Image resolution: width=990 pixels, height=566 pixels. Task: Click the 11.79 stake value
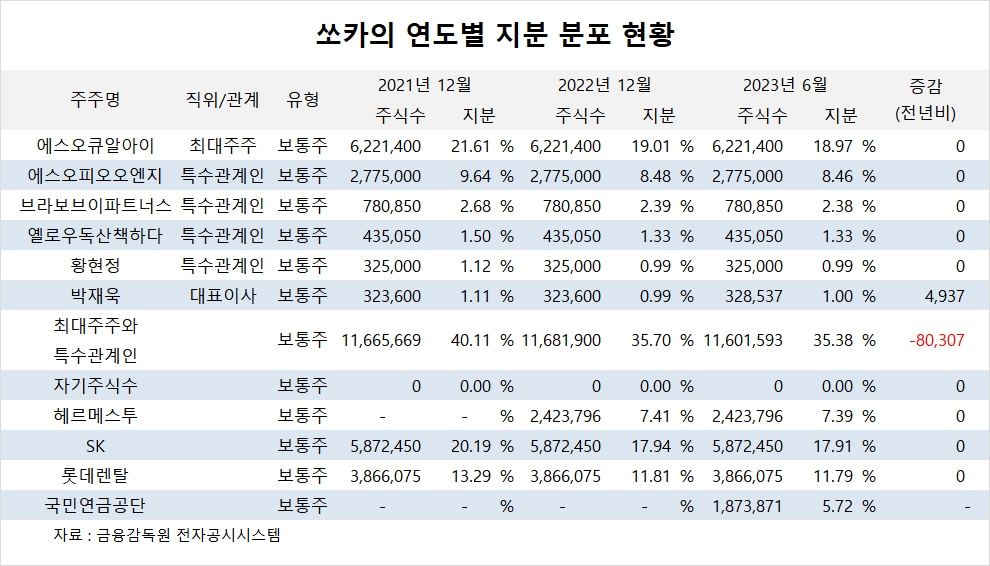pos(833,476)
